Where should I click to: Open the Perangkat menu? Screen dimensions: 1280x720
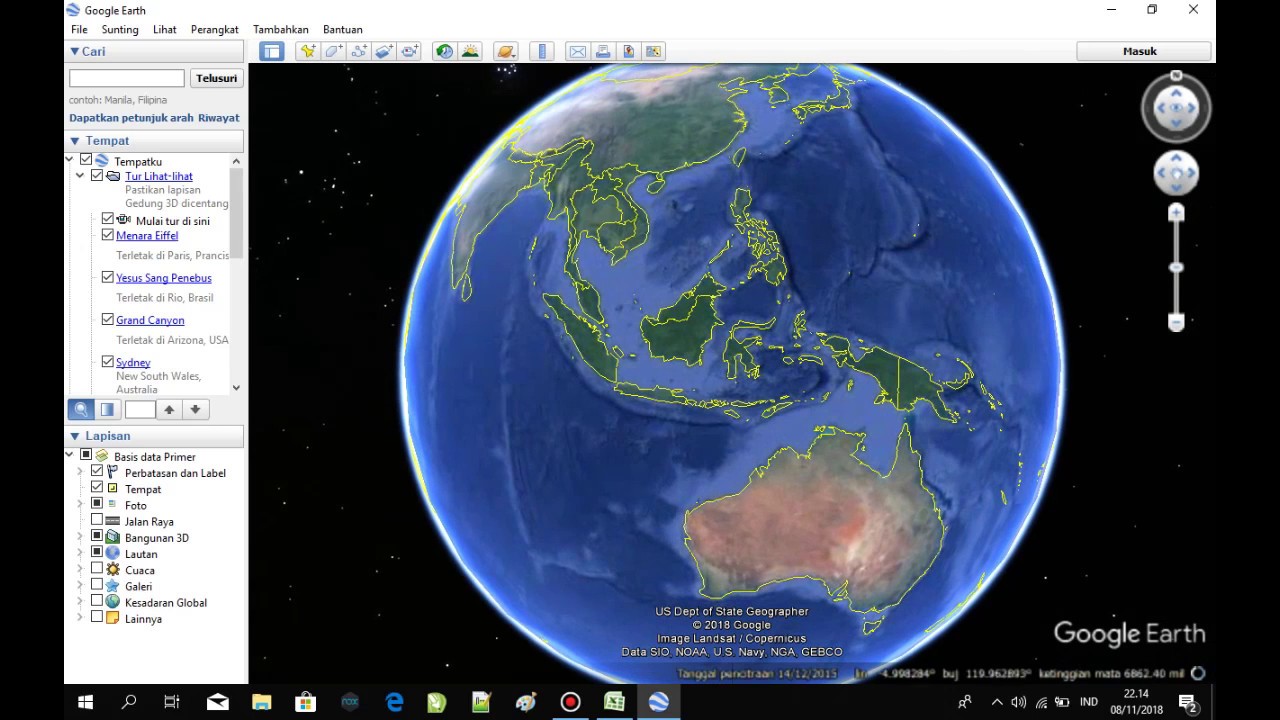pos(214,30)
